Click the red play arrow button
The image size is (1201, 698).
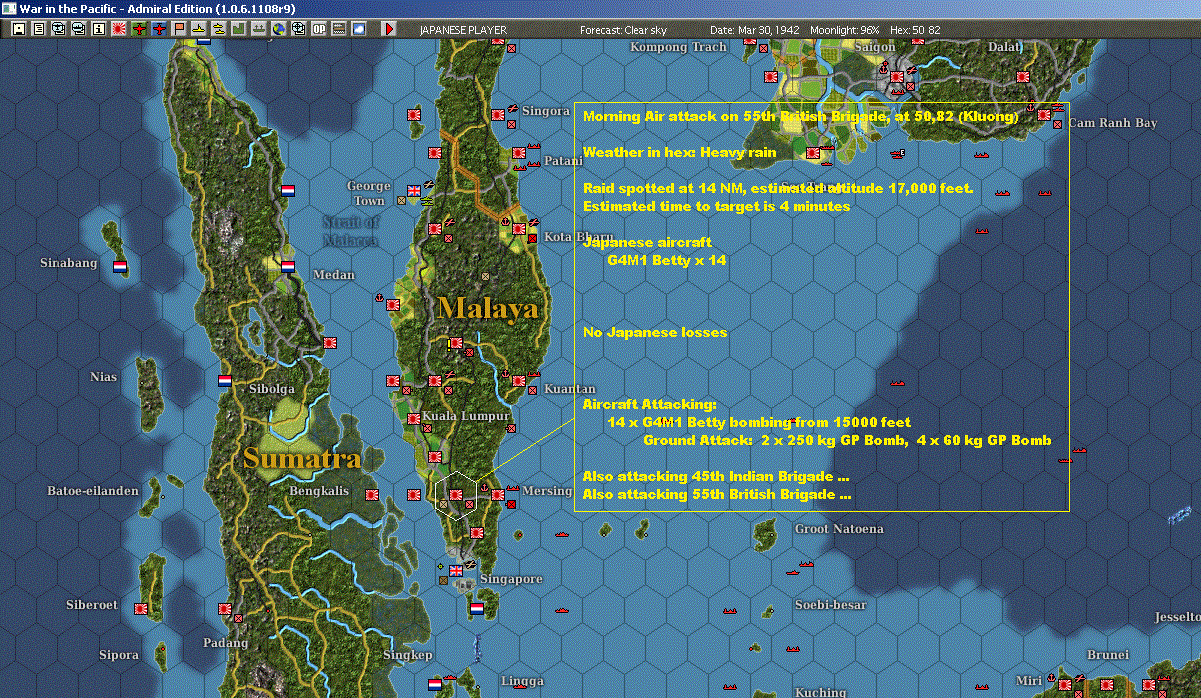(389, 29)
